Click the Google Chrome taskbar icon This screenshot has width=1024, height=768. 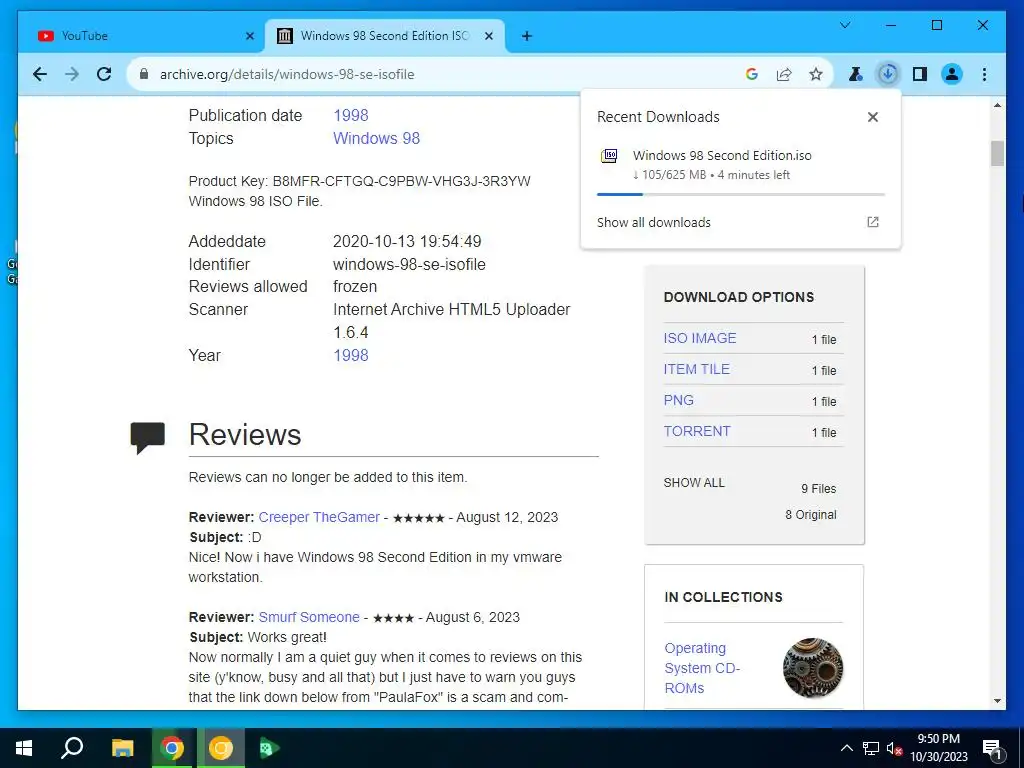pyautogui.click(x=172, y=748)
